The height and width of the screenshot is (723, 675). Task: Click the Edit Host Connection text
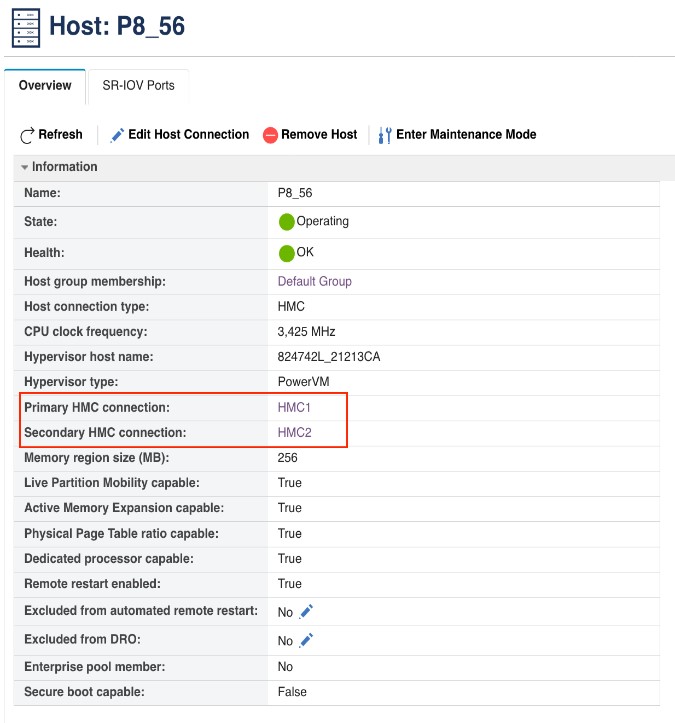(189, 135)
